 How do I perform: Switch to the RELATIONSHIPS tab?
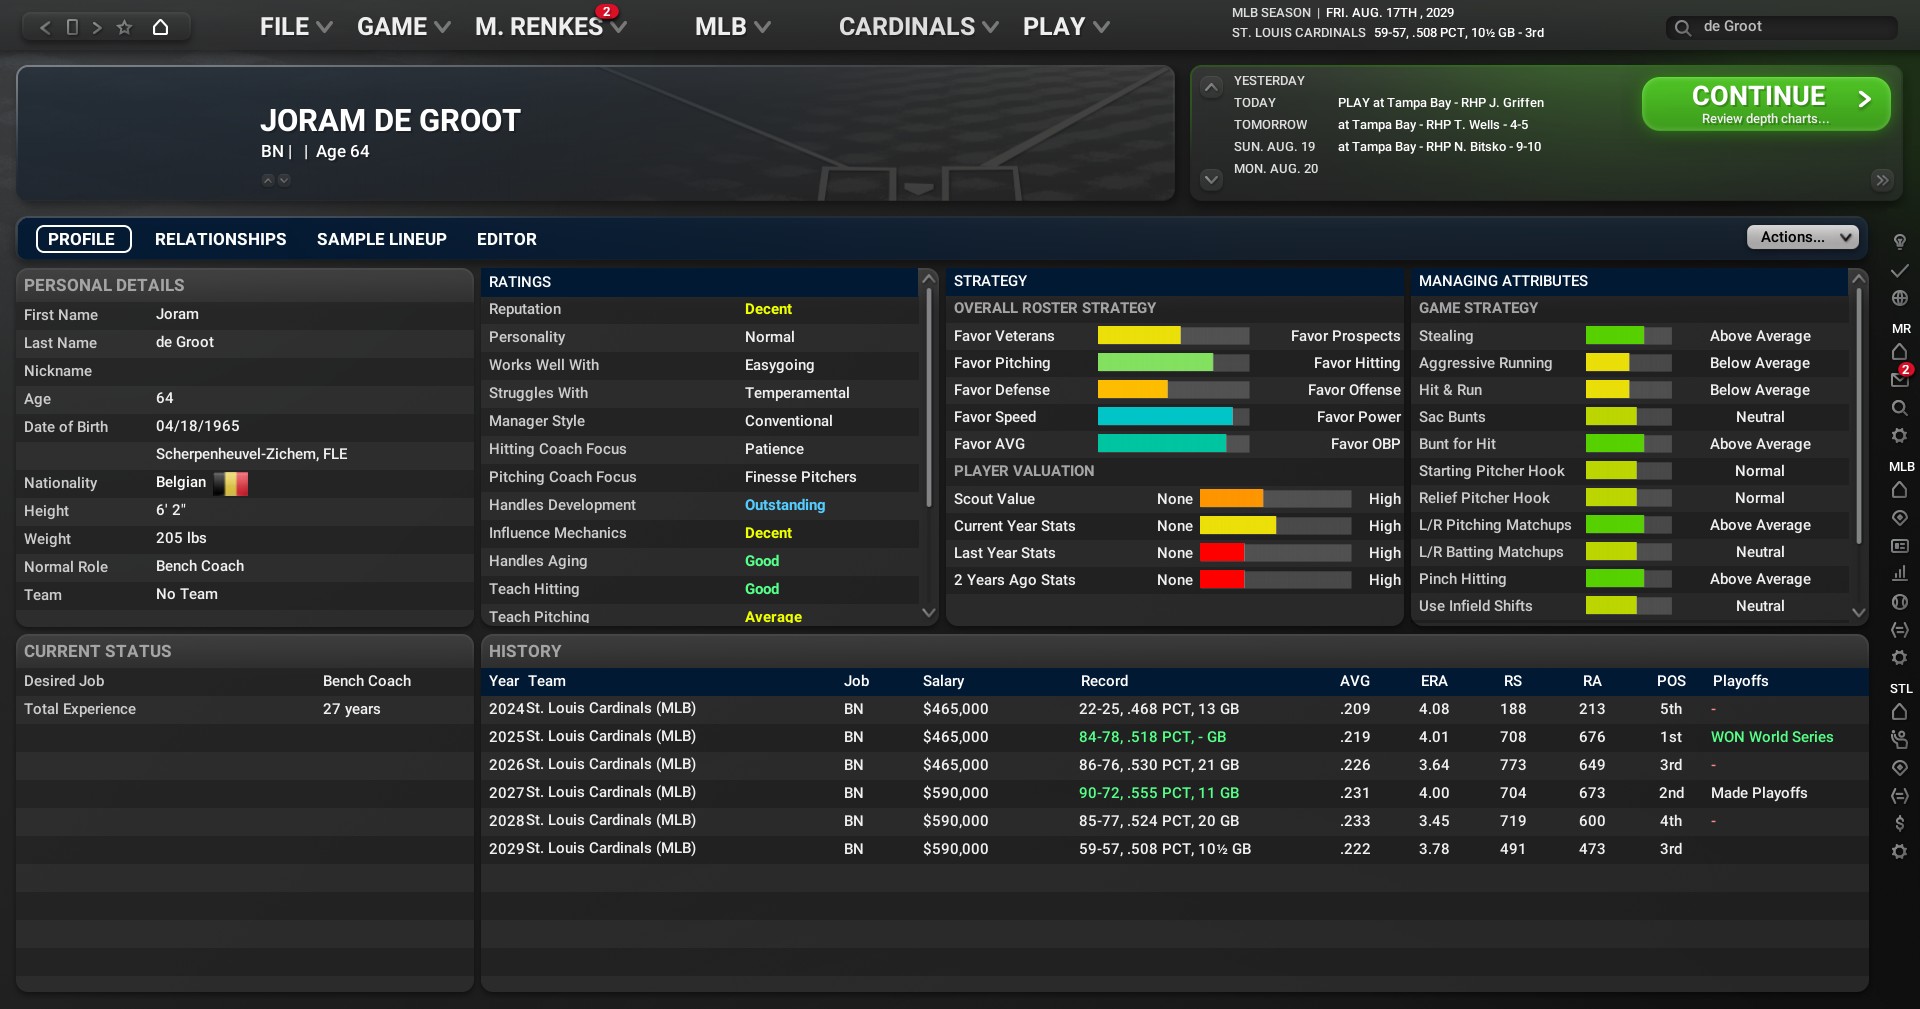click(x=220, y=239)
